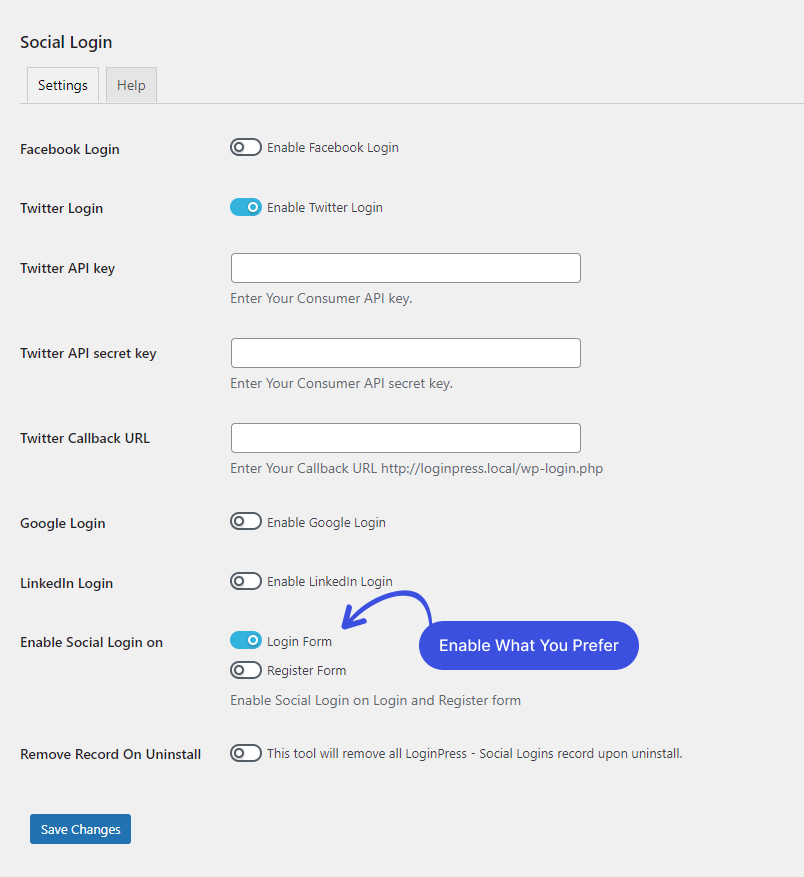Select the Settings tab
This screenshot has width=804, height=877.
63,85
